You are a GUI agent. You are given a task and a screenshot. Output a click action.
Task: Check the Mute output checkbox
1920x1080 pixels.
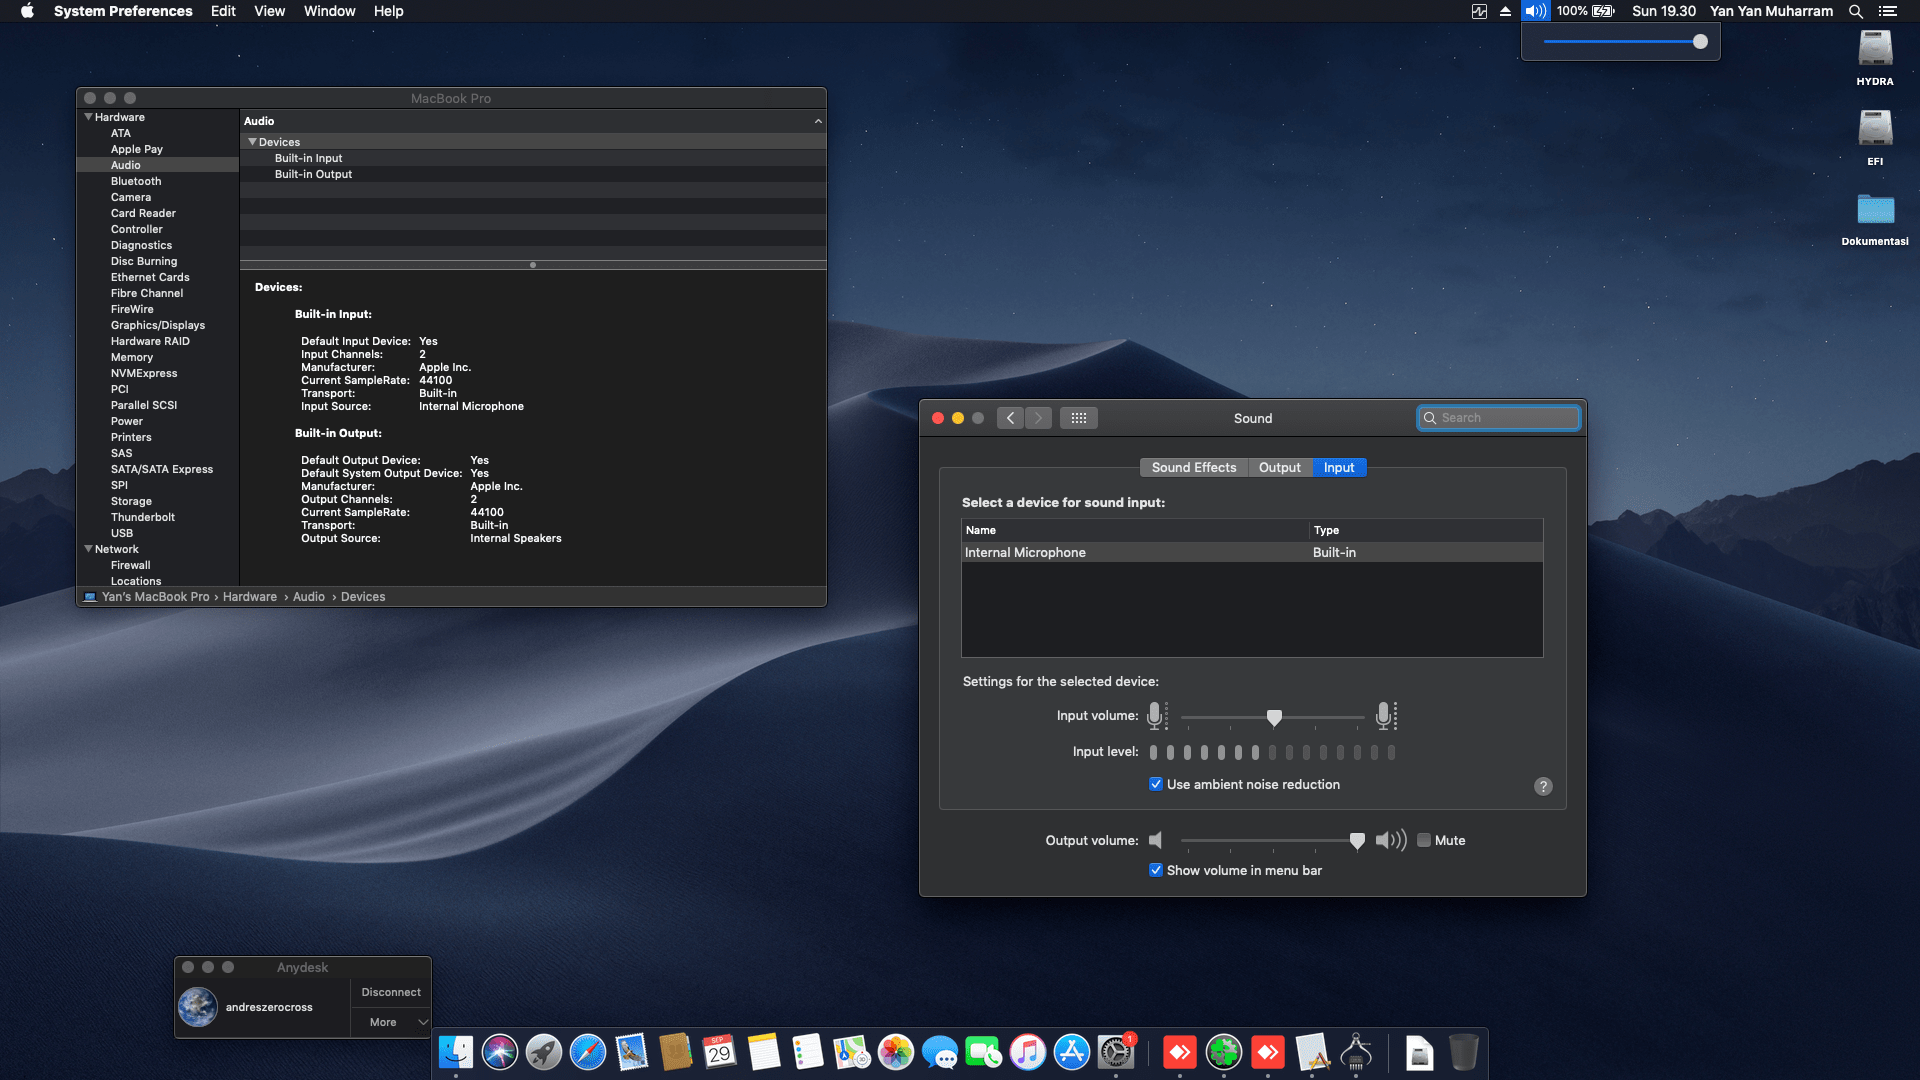pyautogui.click(x=1424, y=840)
